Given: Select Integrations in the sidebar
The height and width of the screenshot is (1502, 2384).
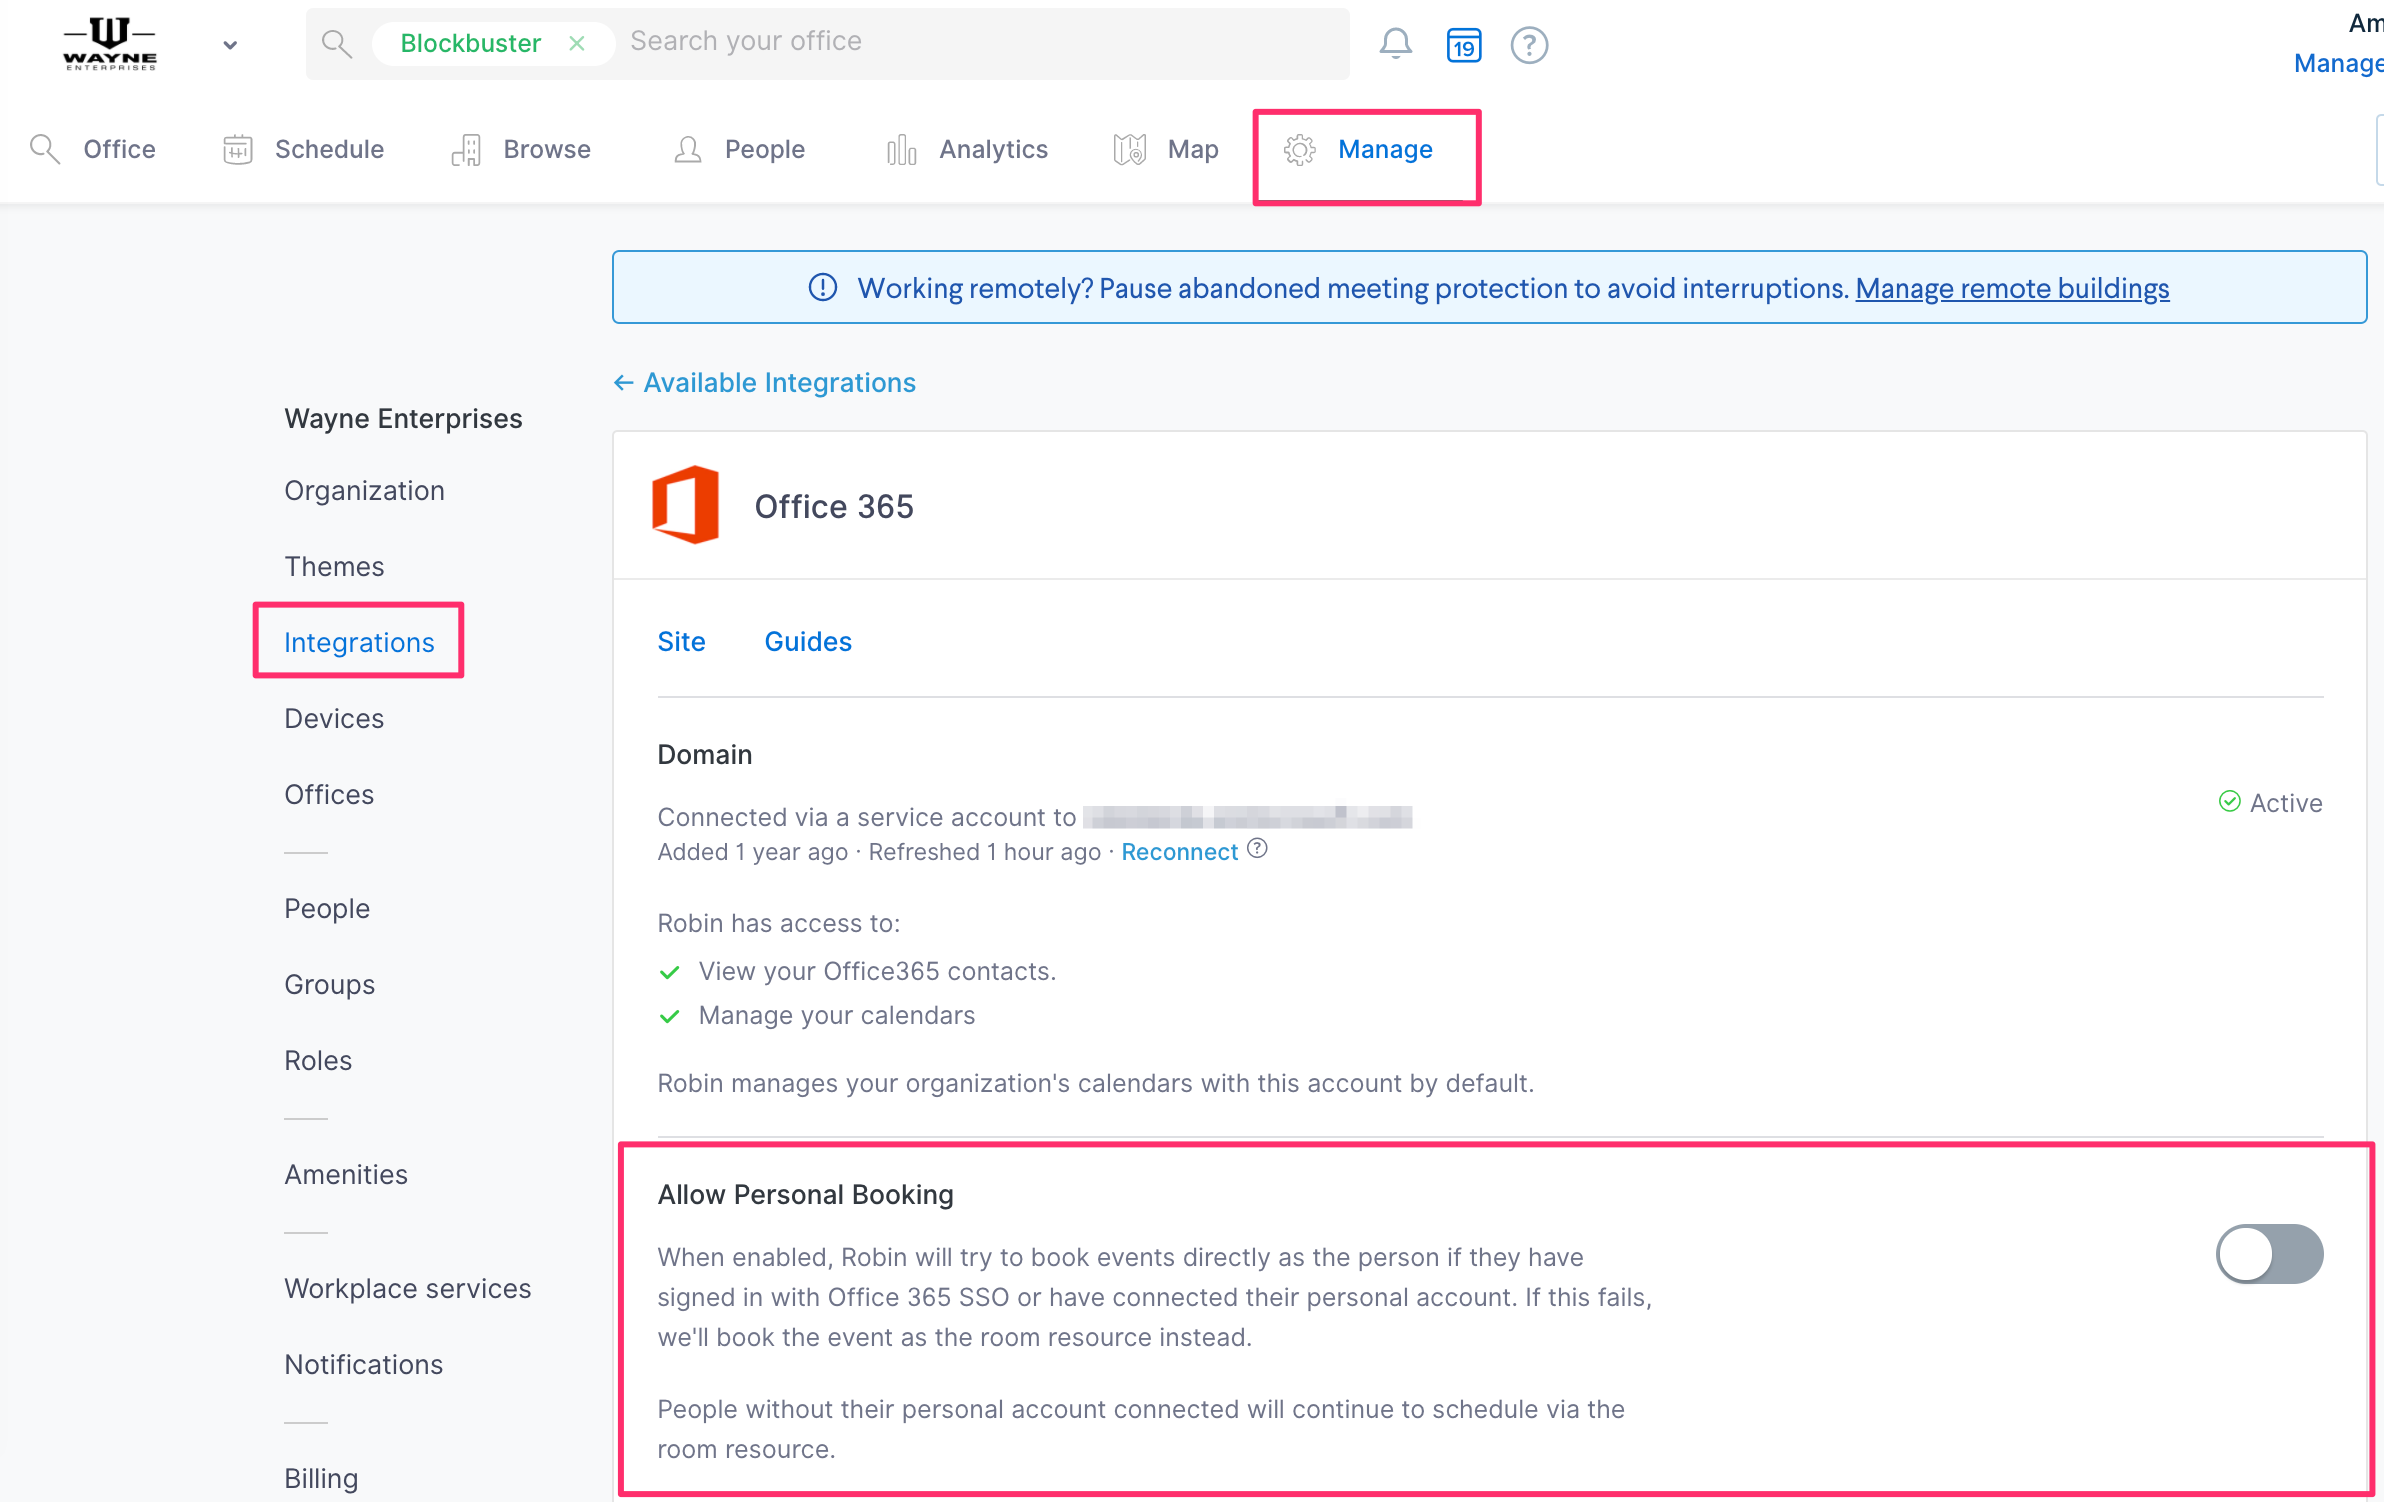Looking at the screenshot, I should pos(359,642).
